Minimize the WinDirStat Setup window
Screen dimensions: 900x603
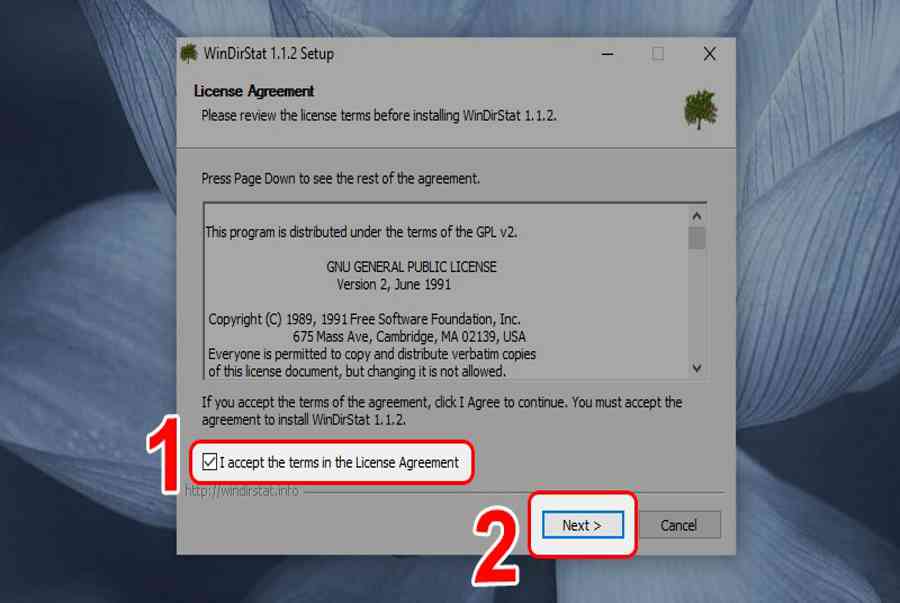pyautogui.click(x=608, y=54)
